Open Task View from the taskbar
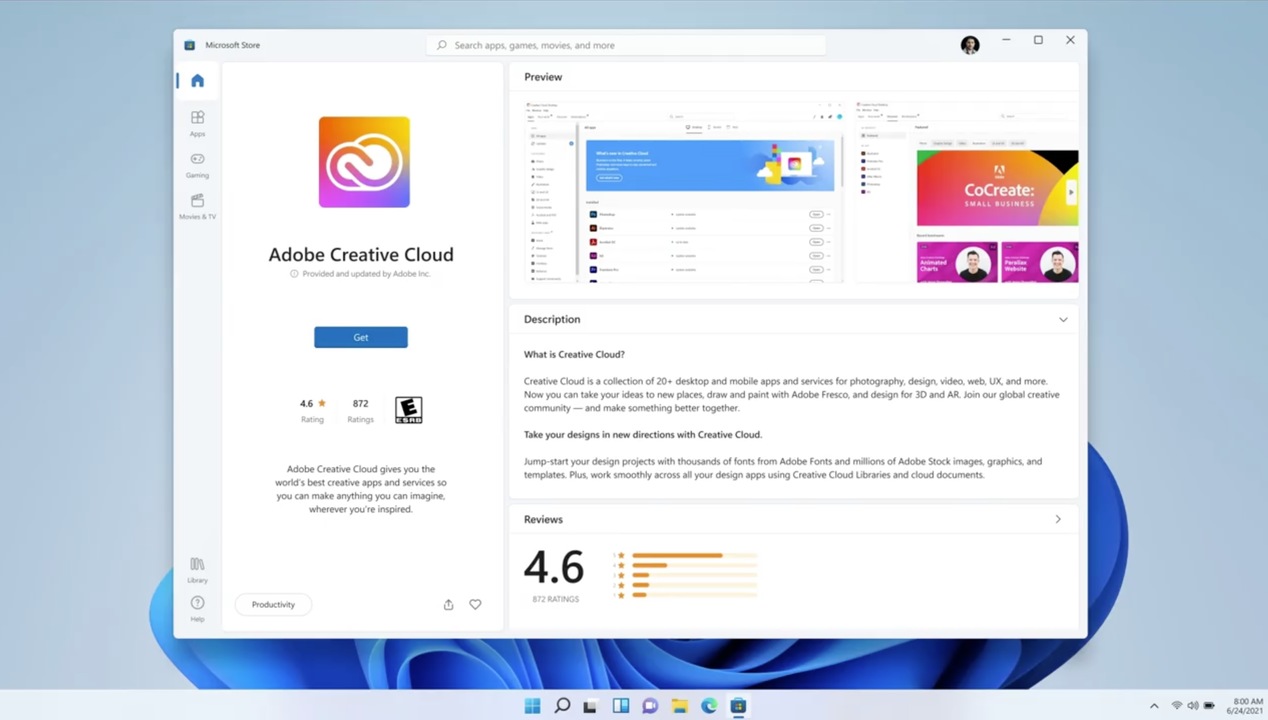This screenshot has height=720, width=1268. point(591,706)
